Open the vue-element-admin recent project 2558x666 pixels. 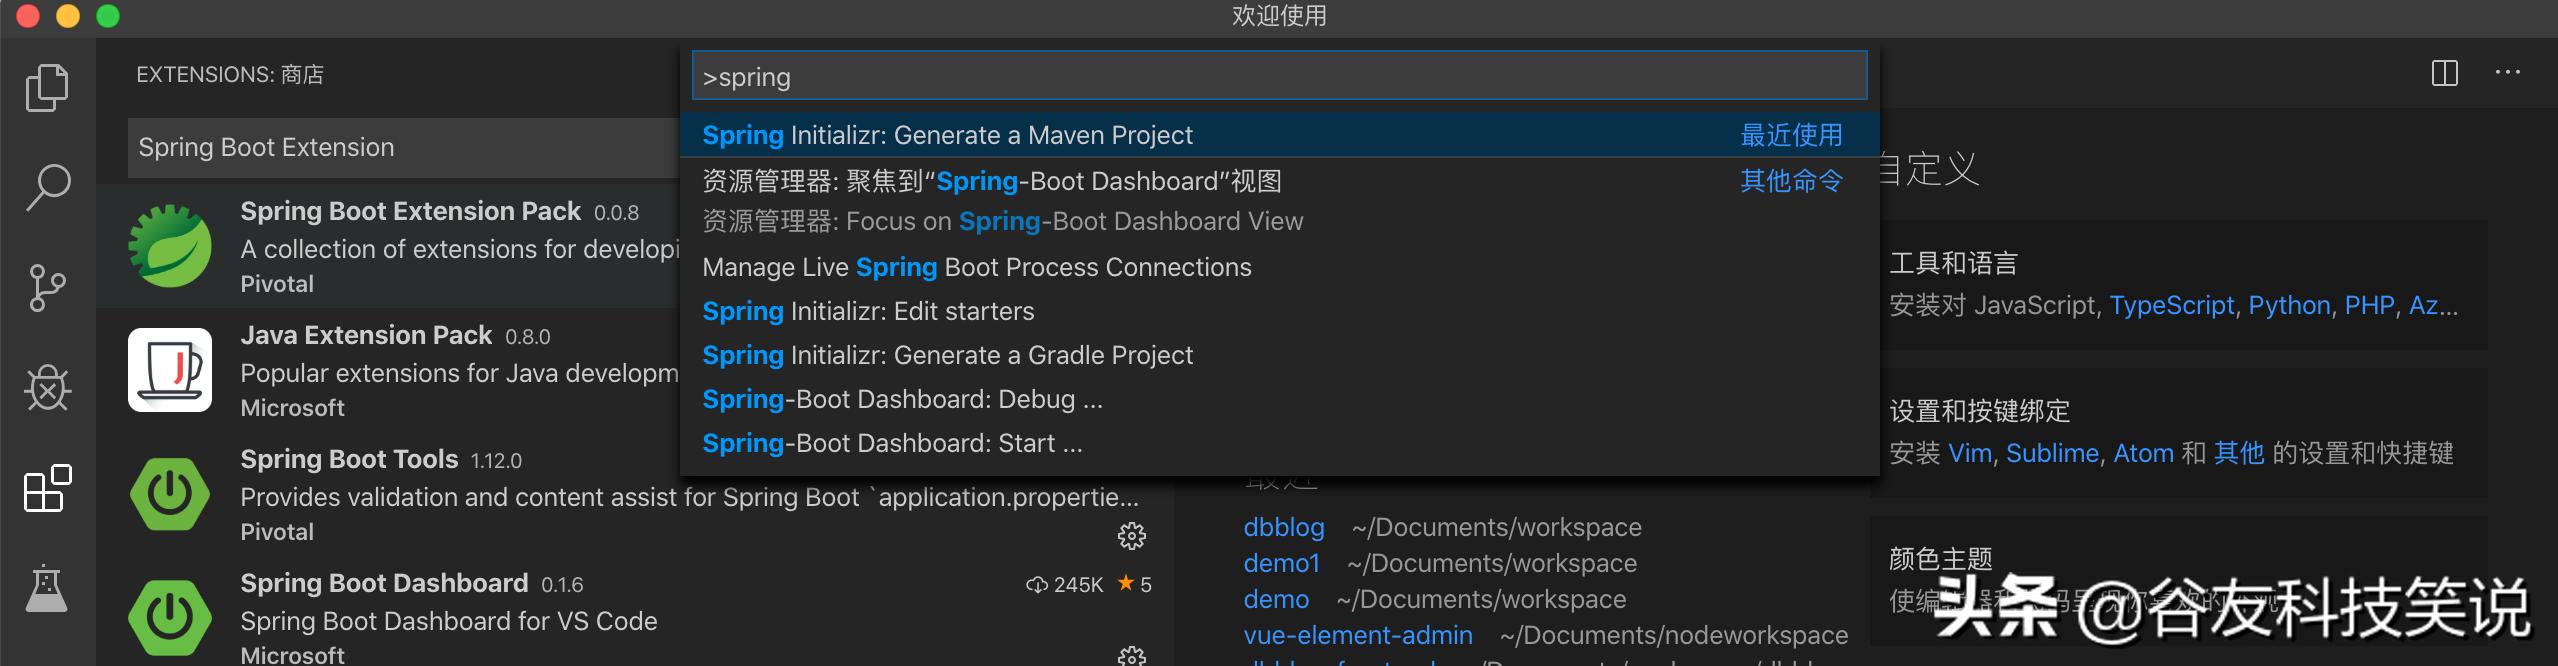[x=1358, y=635]
